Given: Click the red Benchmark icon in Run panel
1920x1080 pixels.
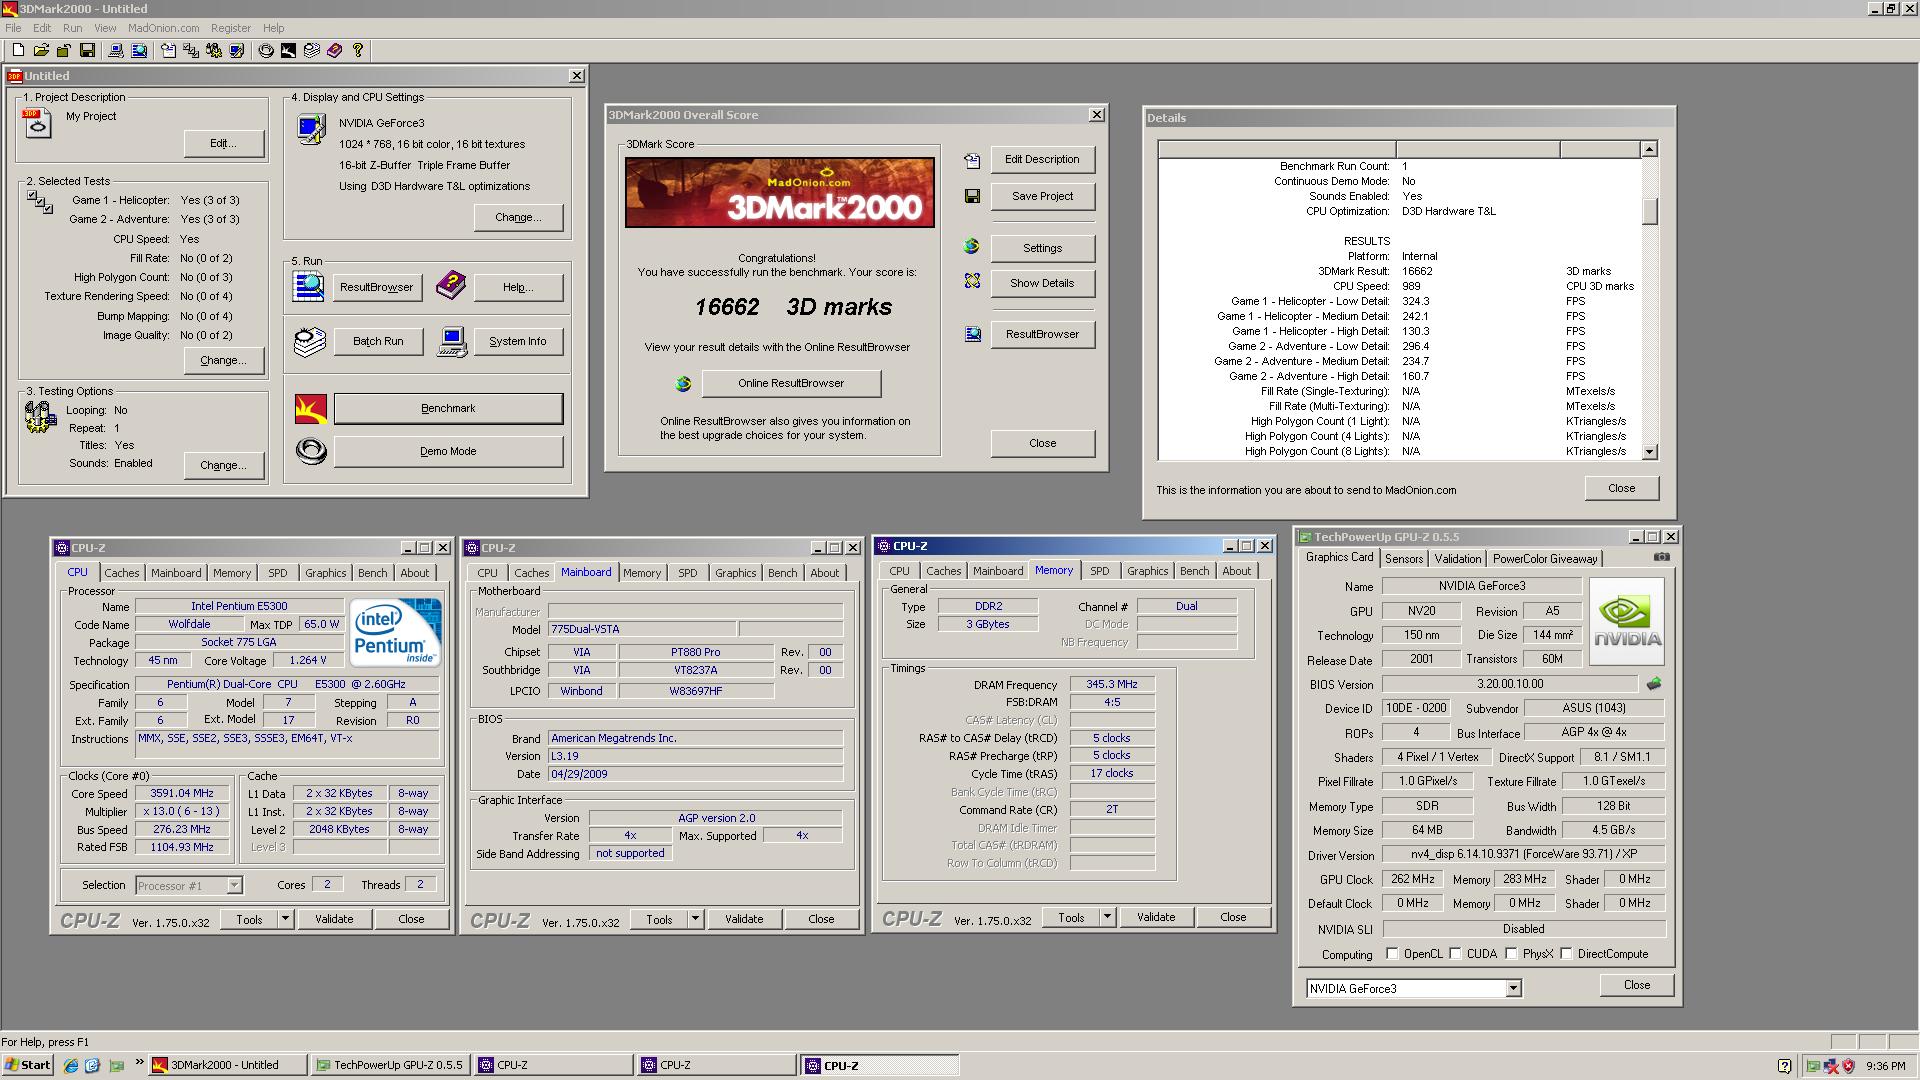Looking at the screenshot, I should 311,408.
